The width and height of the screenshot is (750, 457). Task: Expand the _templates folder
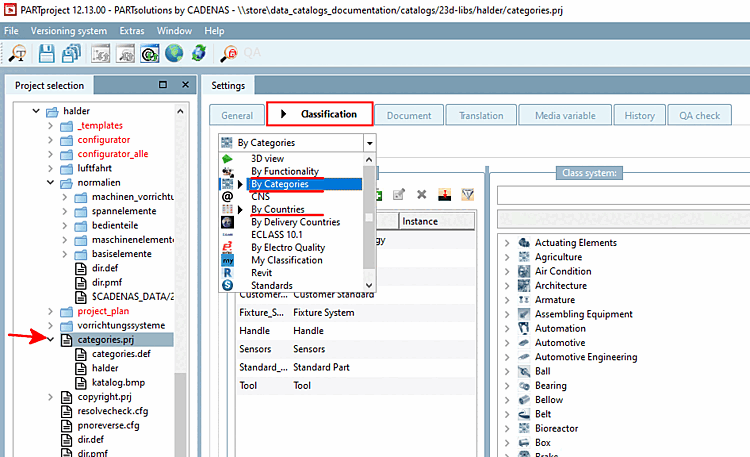(50, 125)
